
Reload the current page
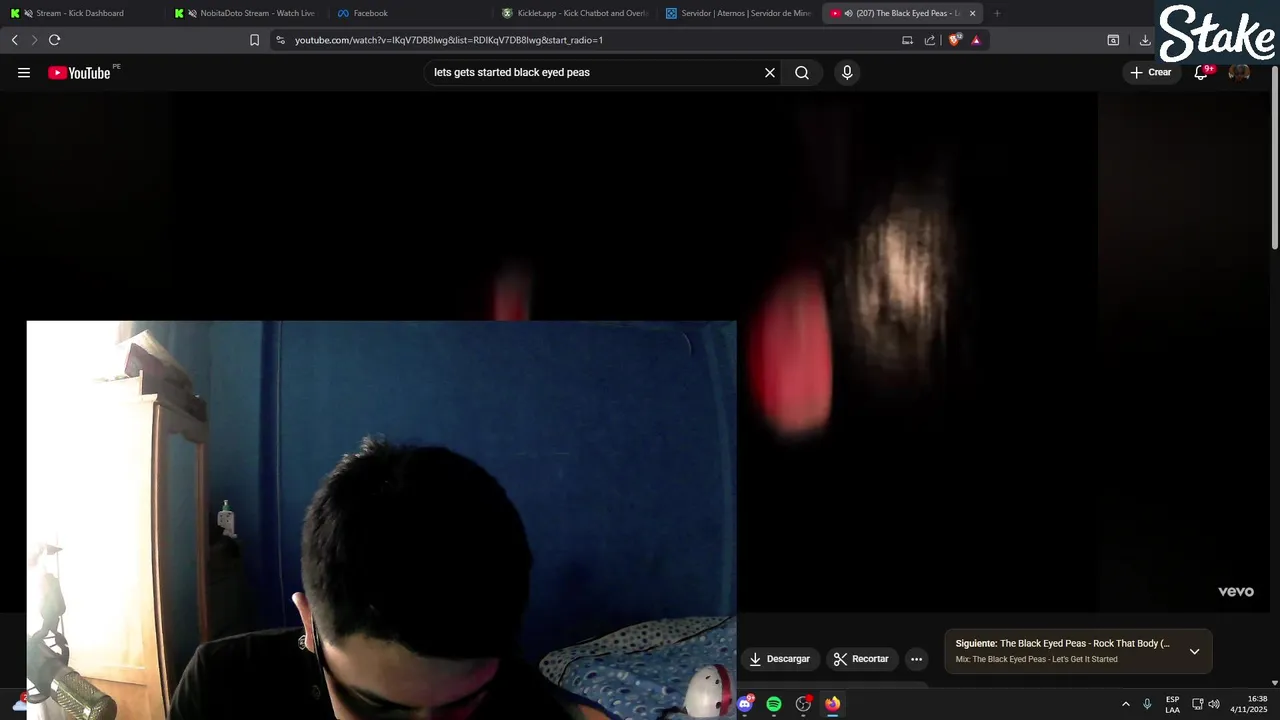tap(54, 40)
